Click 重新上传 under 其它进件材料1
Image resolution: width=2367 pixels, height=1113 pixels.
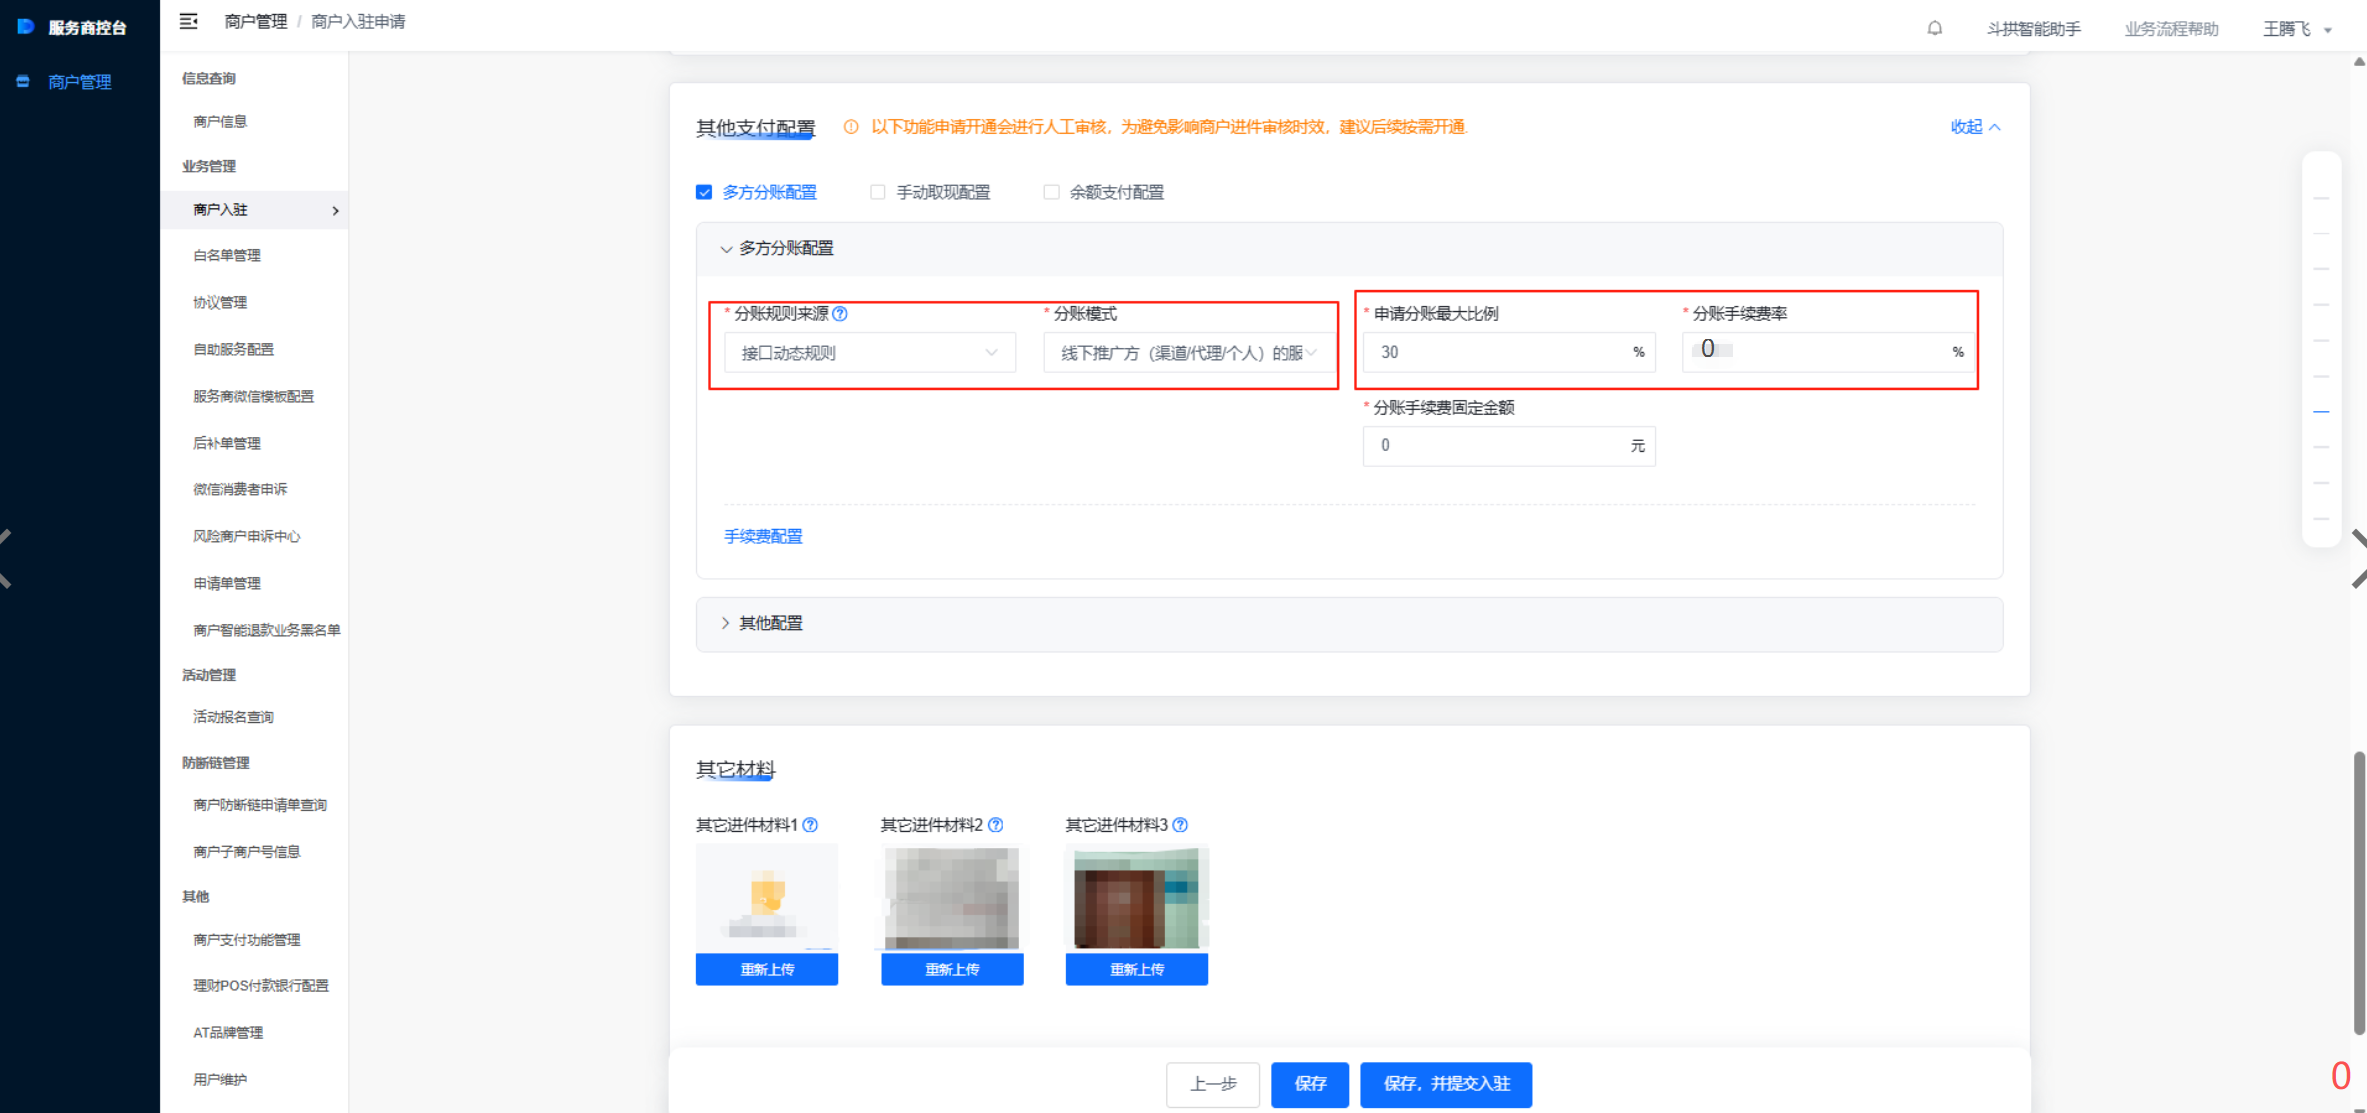[x=767, y=969]
